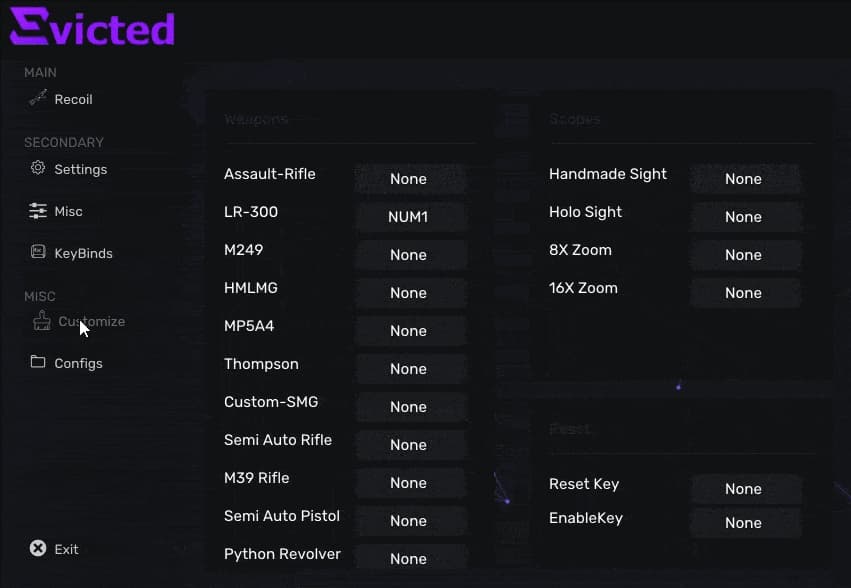Open the KeyBinds menu section

tap(83, 254)
